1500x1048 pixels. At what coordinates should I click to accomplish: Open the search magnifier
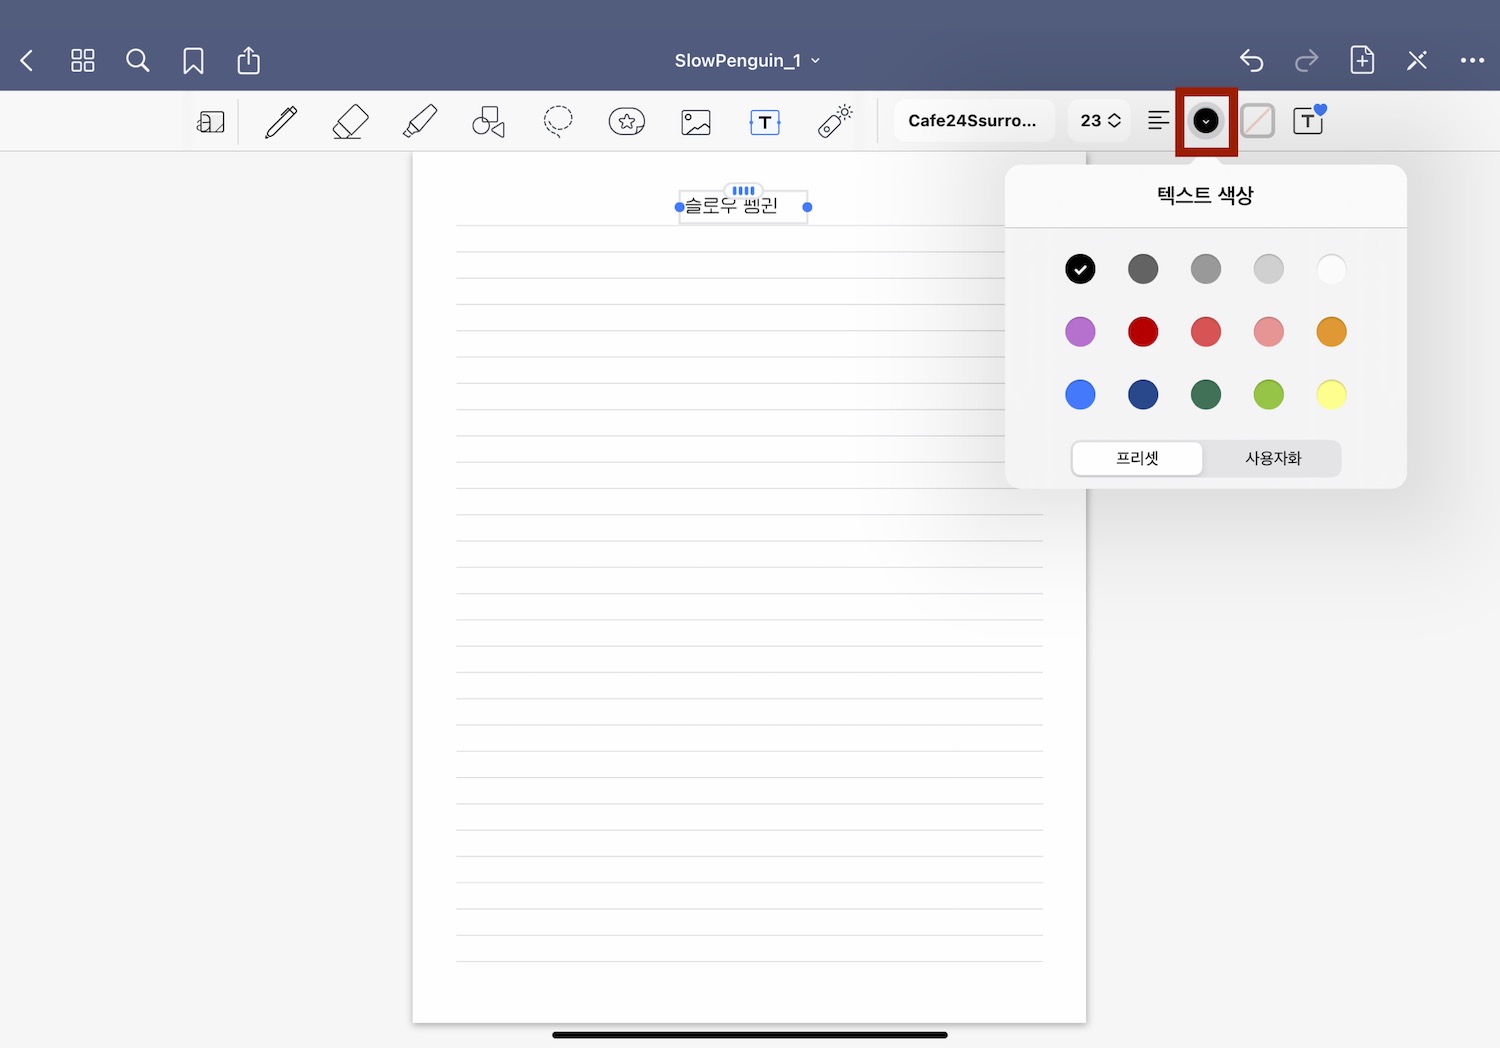[x=138, y=61]
